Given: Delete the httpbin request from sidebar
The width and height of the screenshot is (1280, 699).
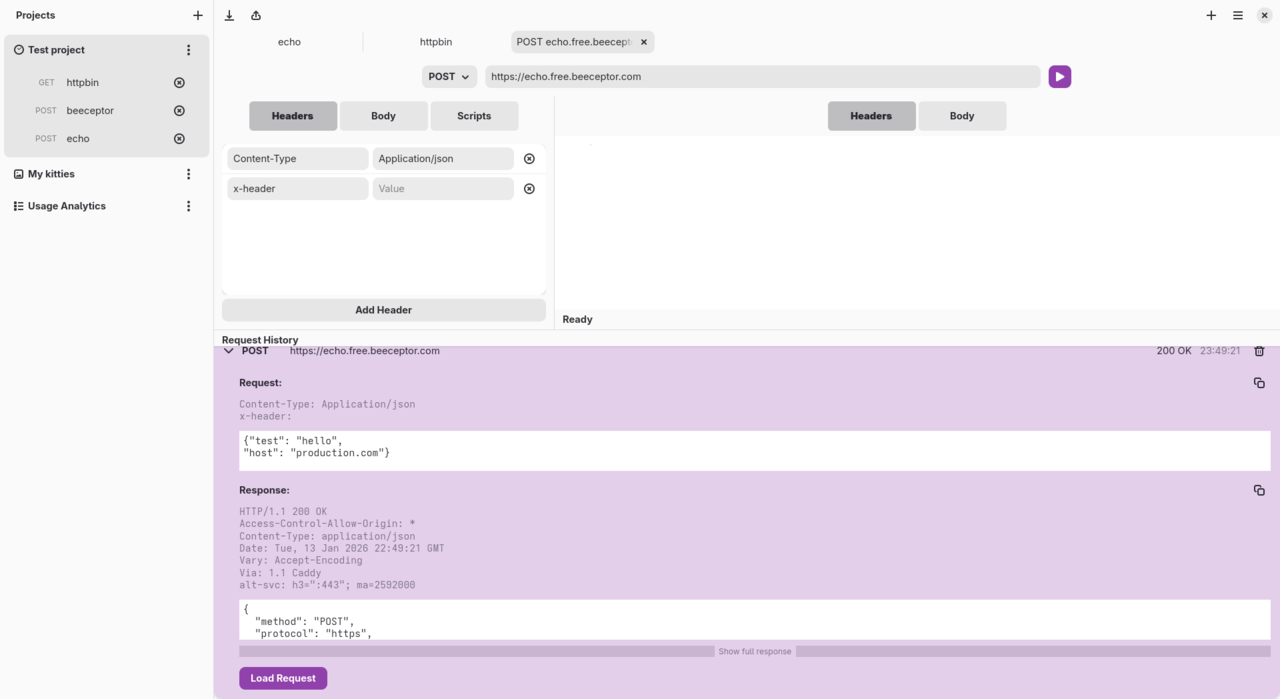Looking at the screenshot, I should (x=179, y=83).
